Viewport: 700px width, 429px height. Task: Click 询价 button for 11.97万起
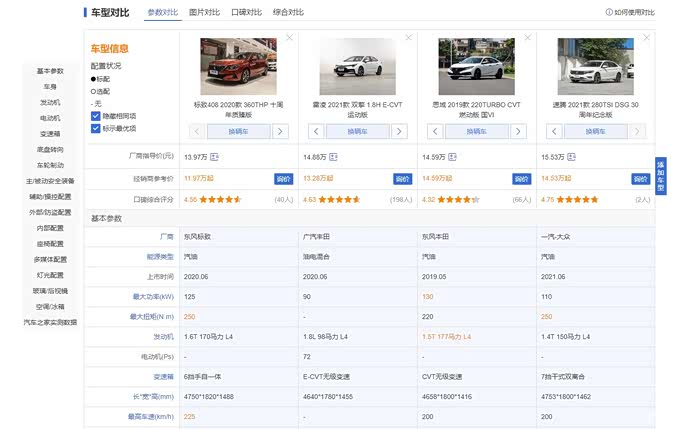point(283,179)
